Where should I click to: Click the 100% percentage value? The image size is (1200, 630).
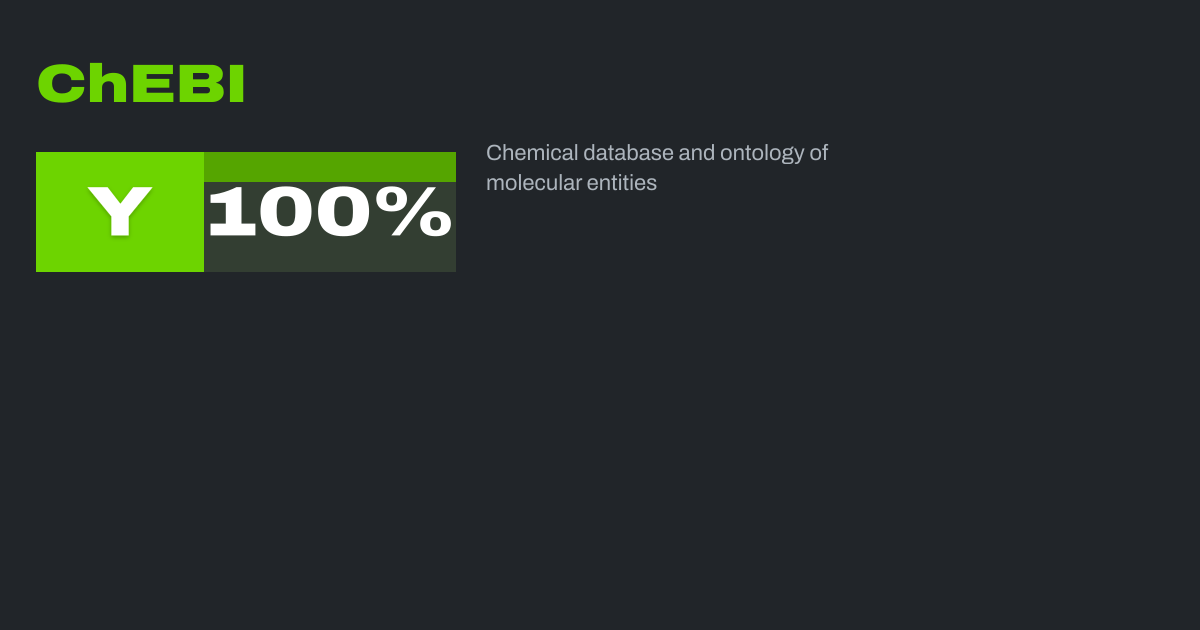pos(329,212)
